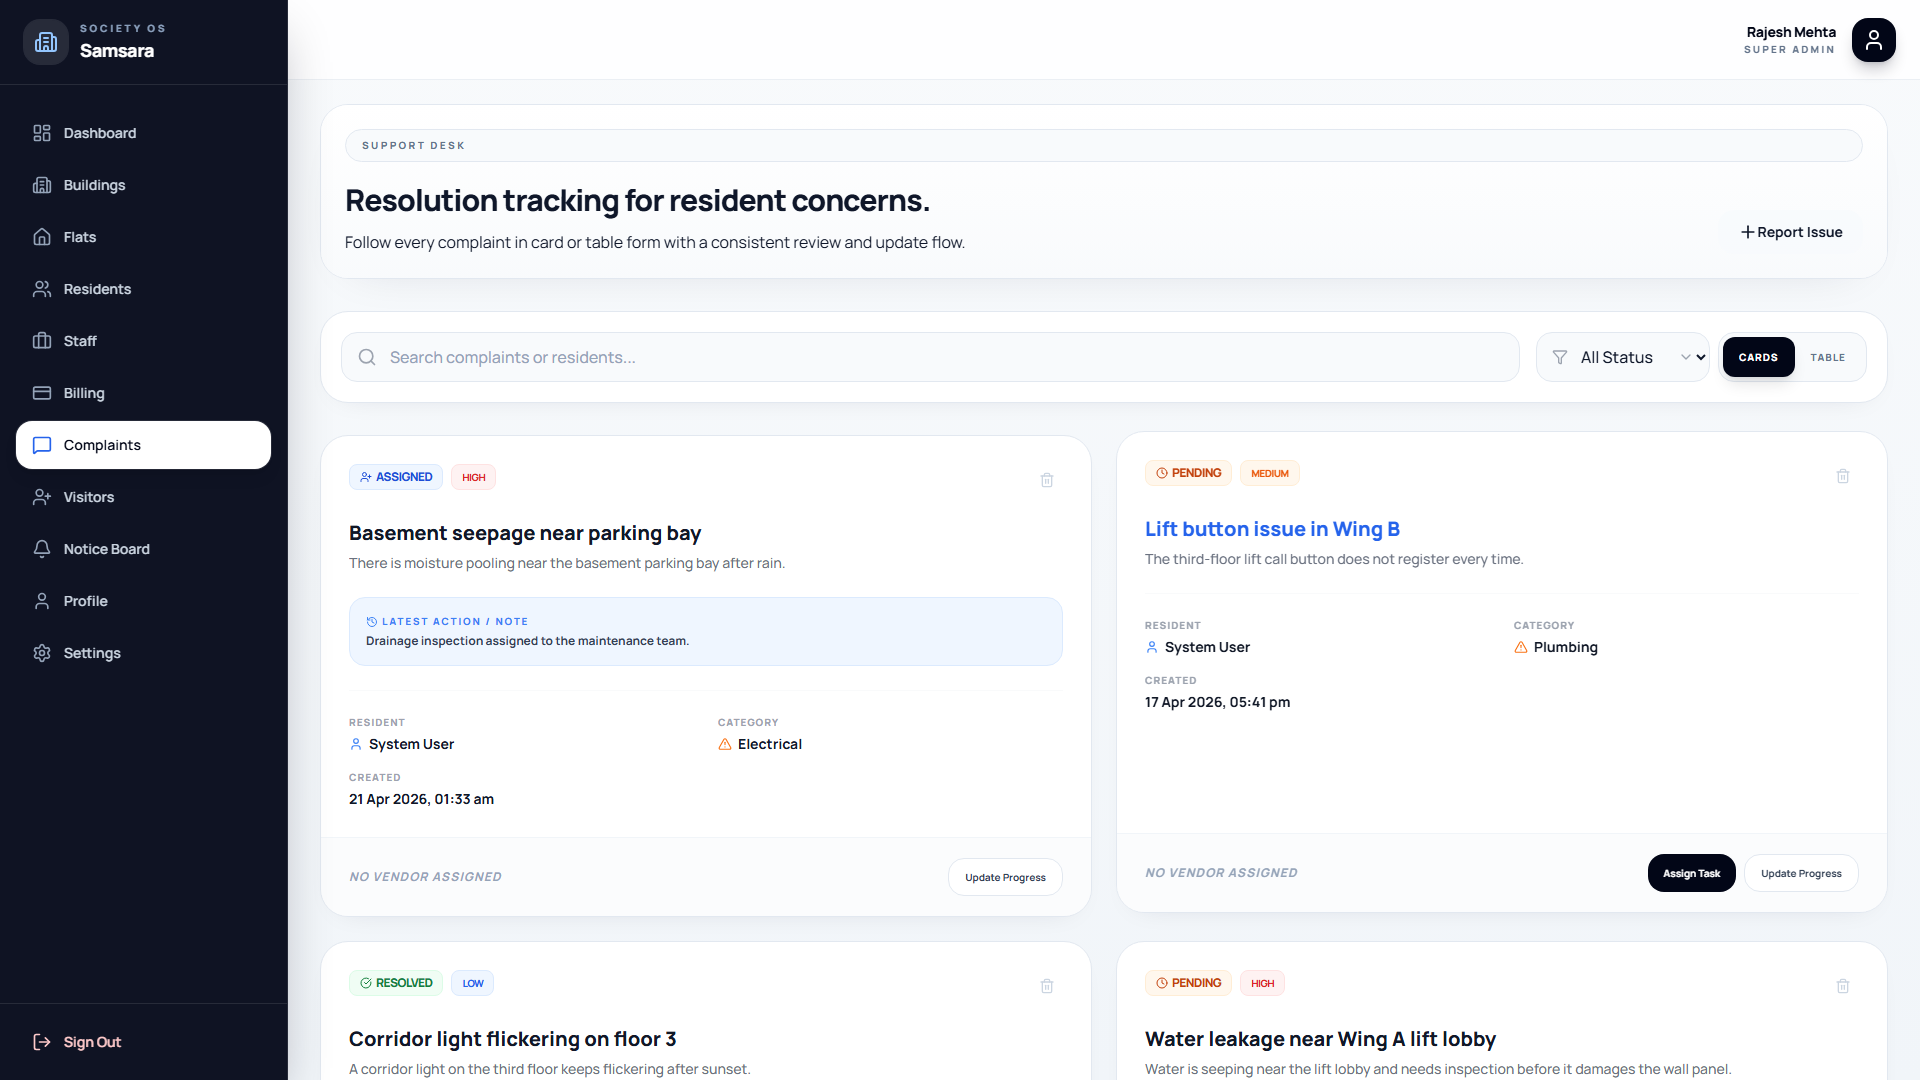The width and height of the screenshot is (1920, 1080).
Task: Click Assign Task on Lift button issue
Action: point(1691,873)
